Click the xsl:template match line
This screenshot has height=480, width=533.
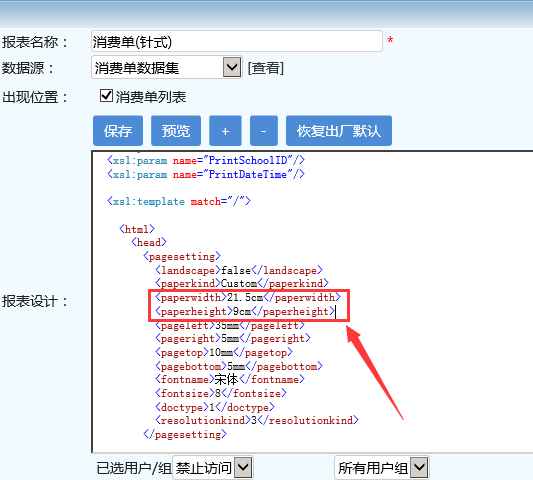click(179, 201)
